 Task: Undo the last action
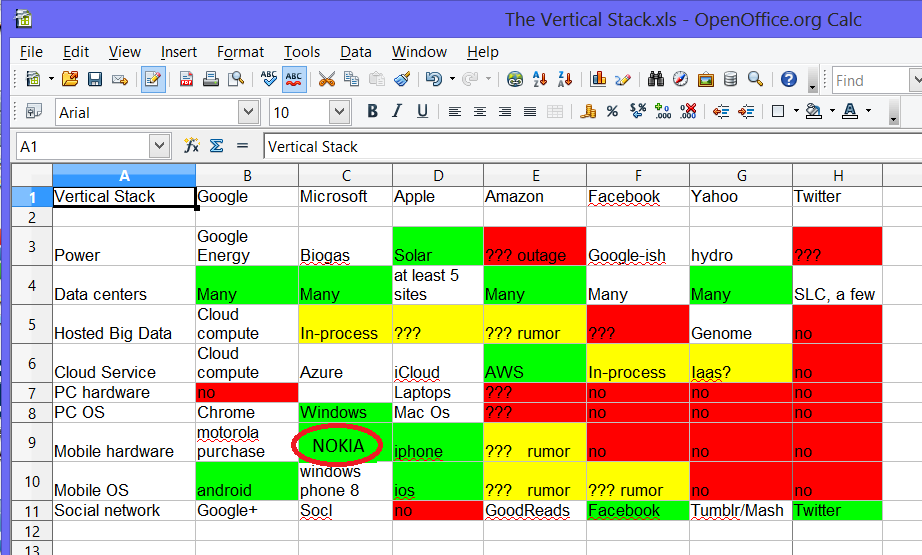click(434, 79)
